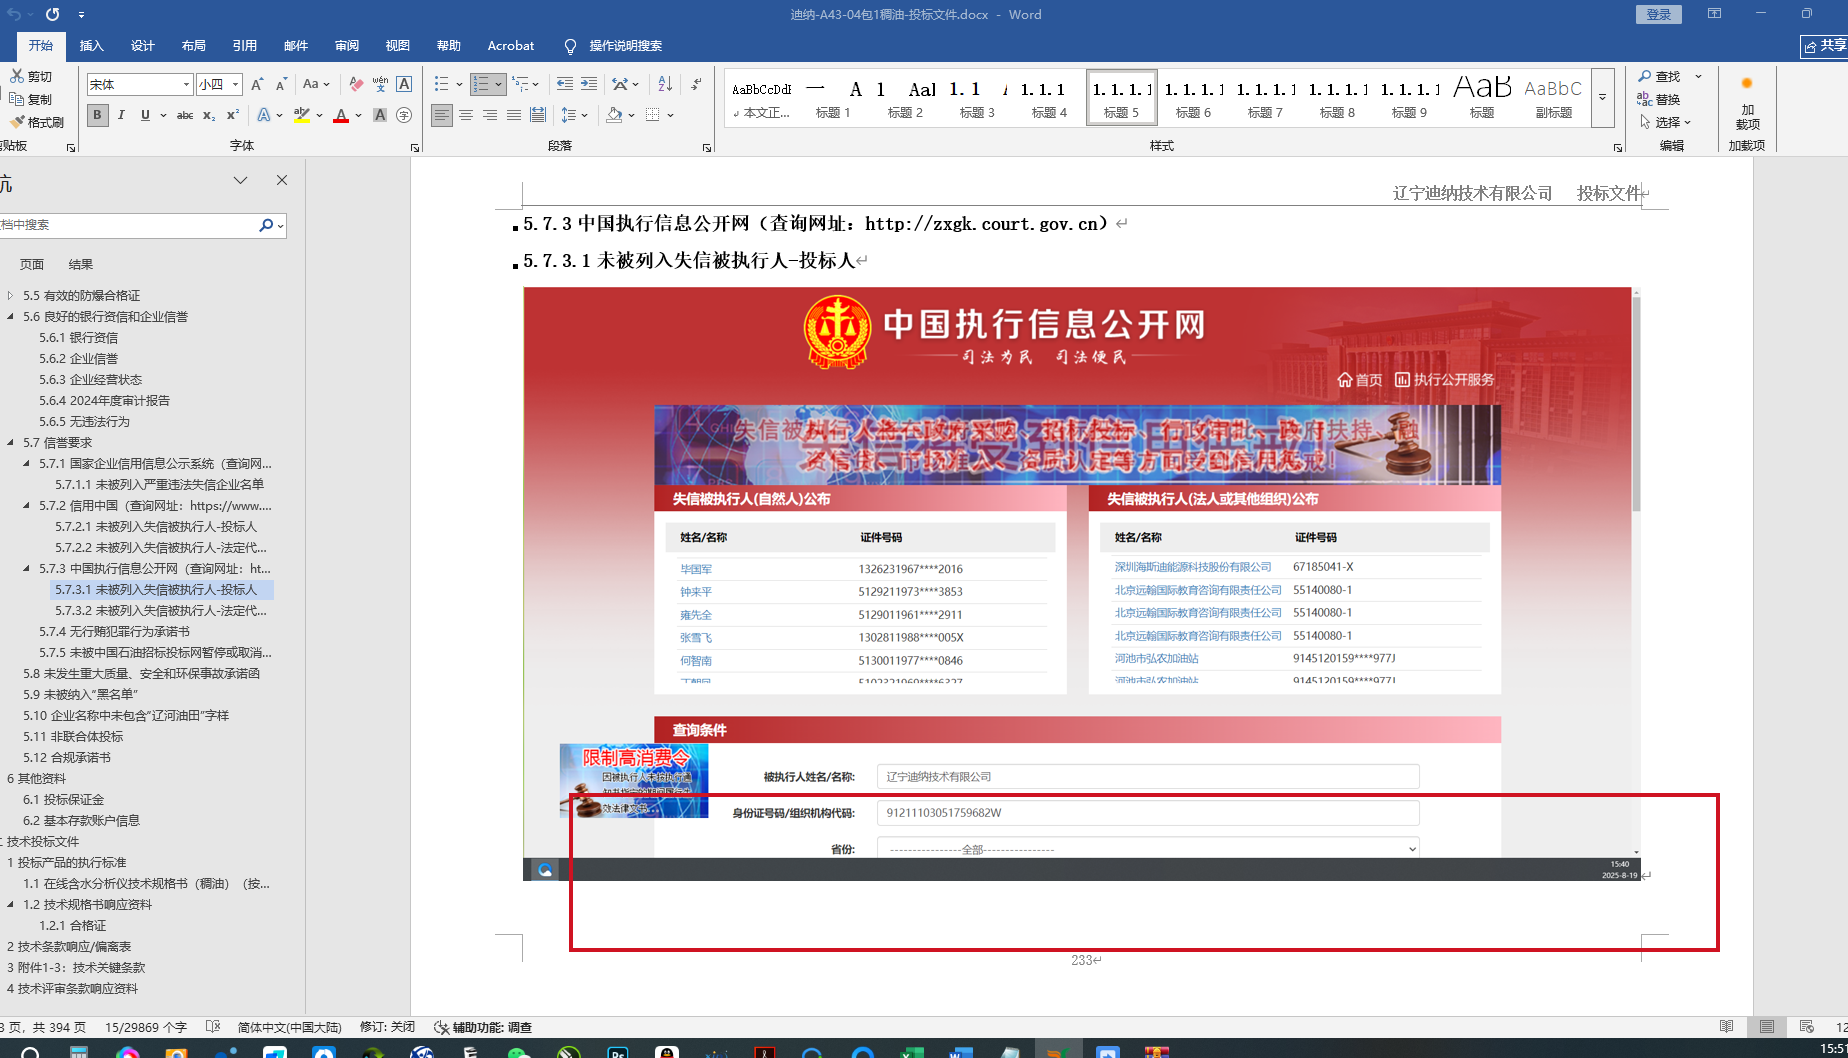Open the 引用 (References) ribbon tab
The height and width of the screenshot is (1058, 1848).
click(244, 46)
